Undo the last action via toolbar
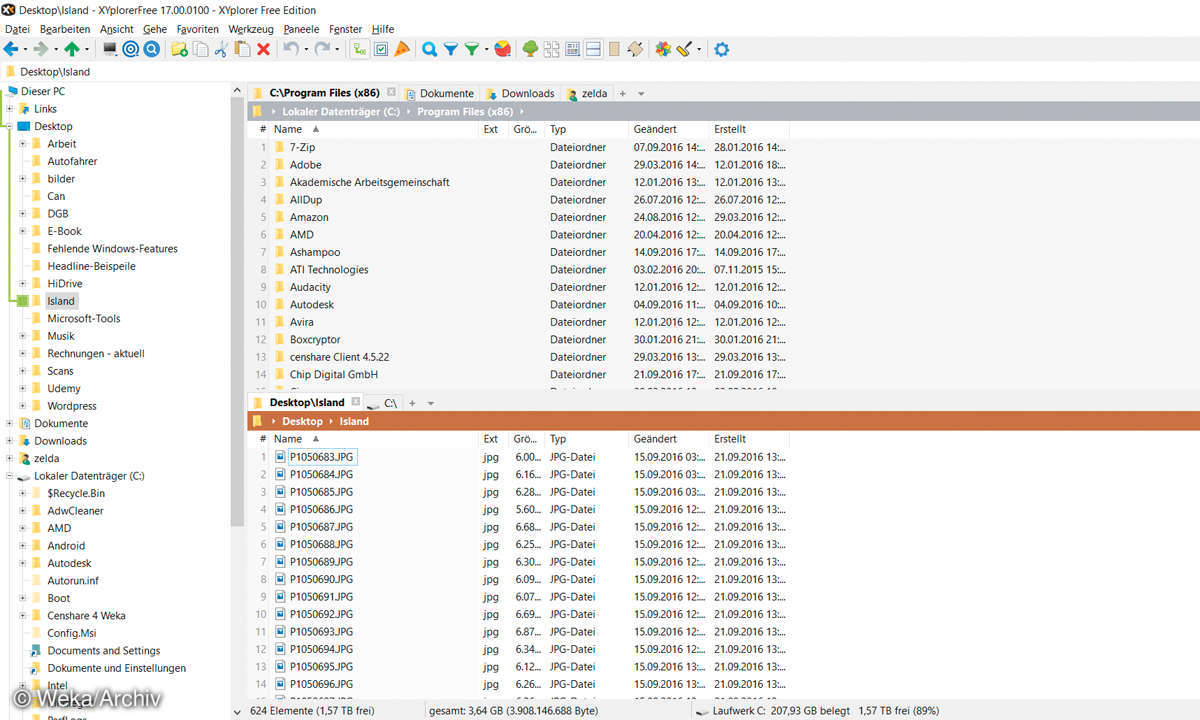 coord(290,49)
